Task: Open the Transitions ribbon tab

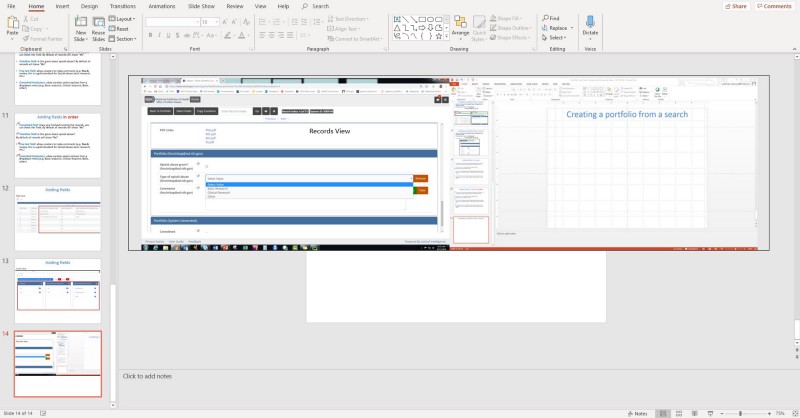Action: [122, 6]
